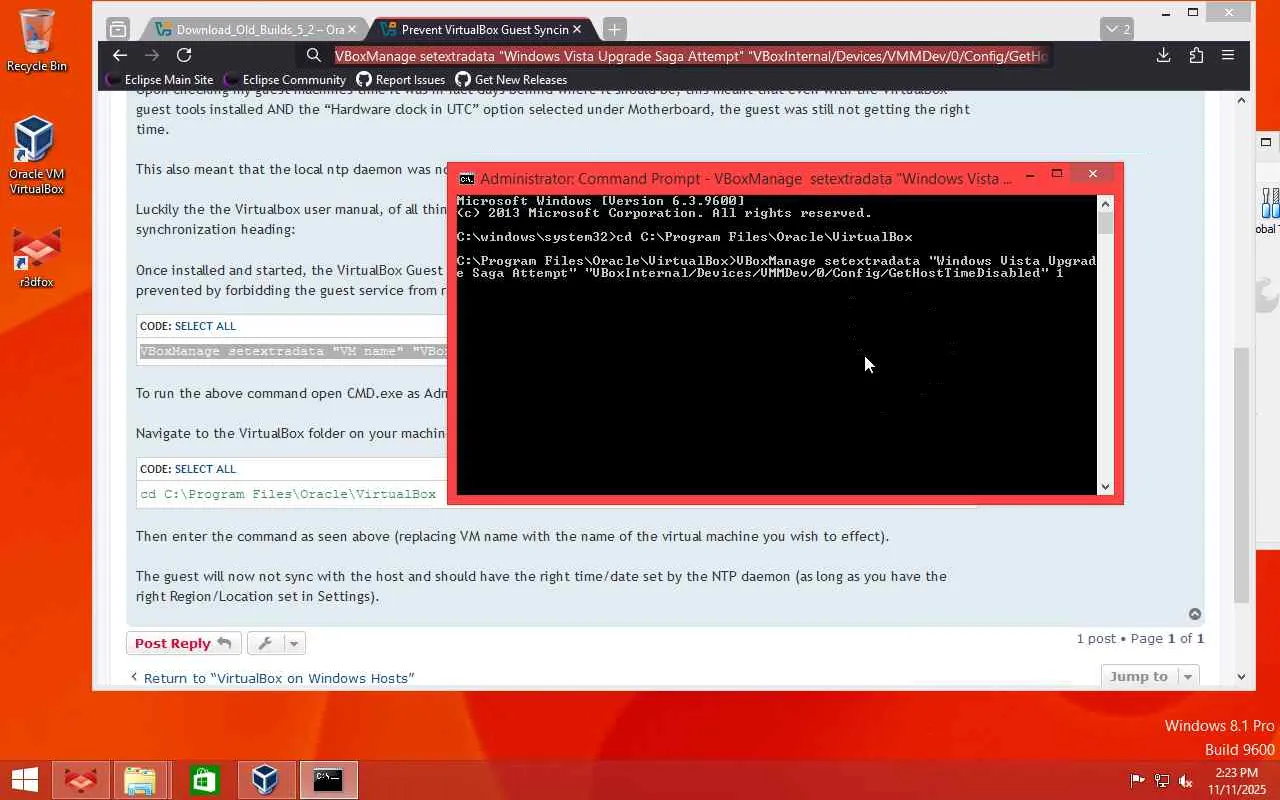The width and height of the screenshot is (1280, 800).
Task: Click the browser page scrollbar thumb
Action: pos(1242,475)
